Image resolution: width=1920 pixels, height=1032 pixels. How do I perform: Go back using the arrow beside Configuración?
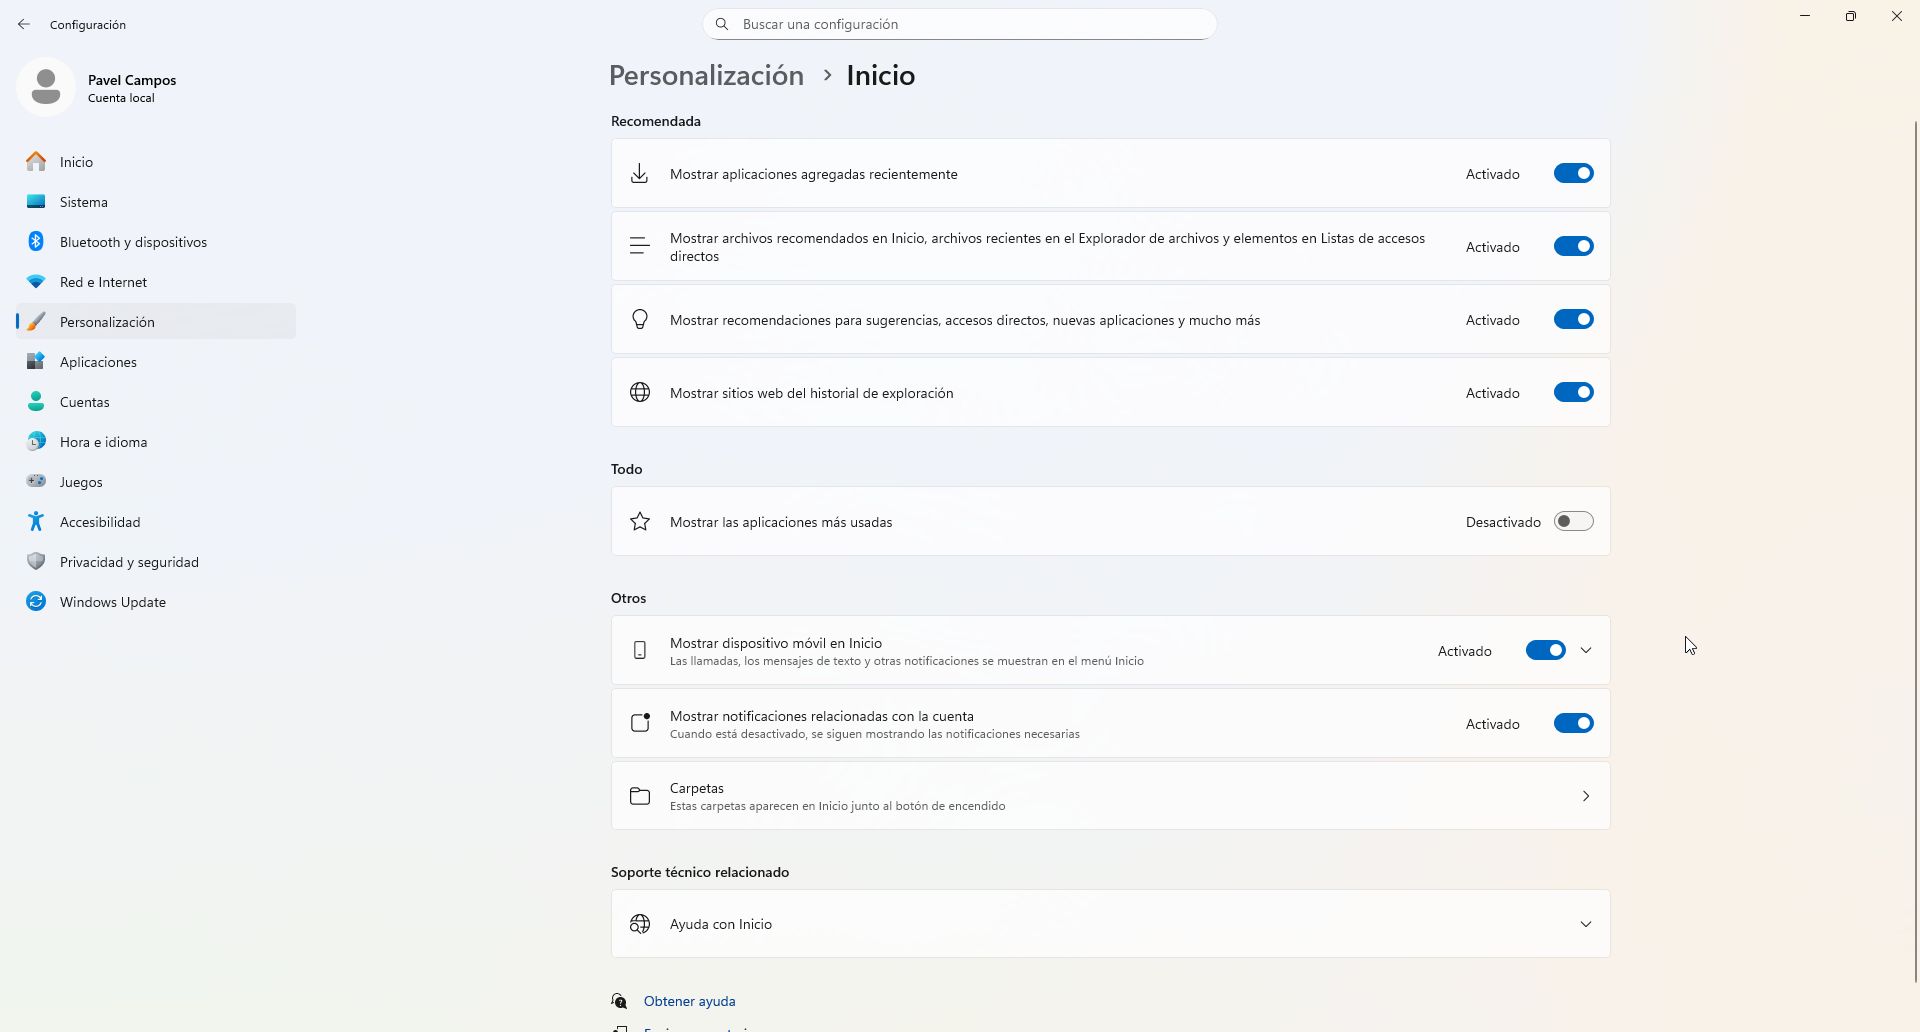click(24, 24)
